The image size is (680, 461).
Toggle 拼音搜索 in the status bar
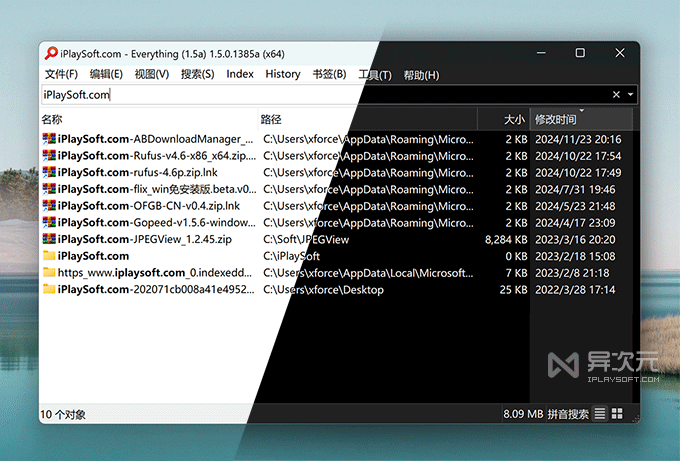tap(569, 413)
